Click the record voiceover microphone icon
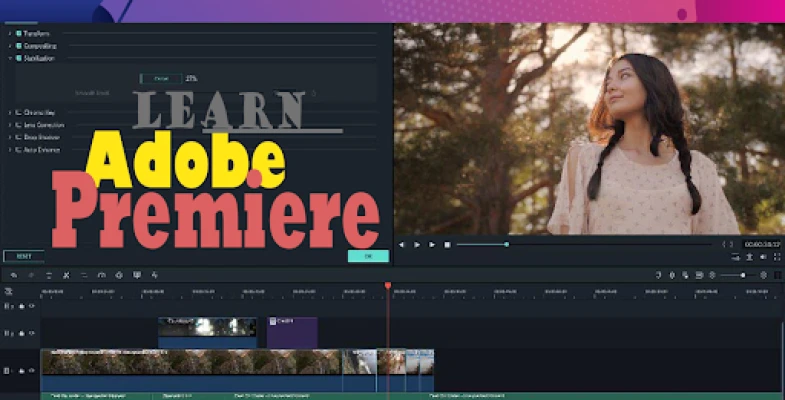The image size is (785, 400). (672, 275)
